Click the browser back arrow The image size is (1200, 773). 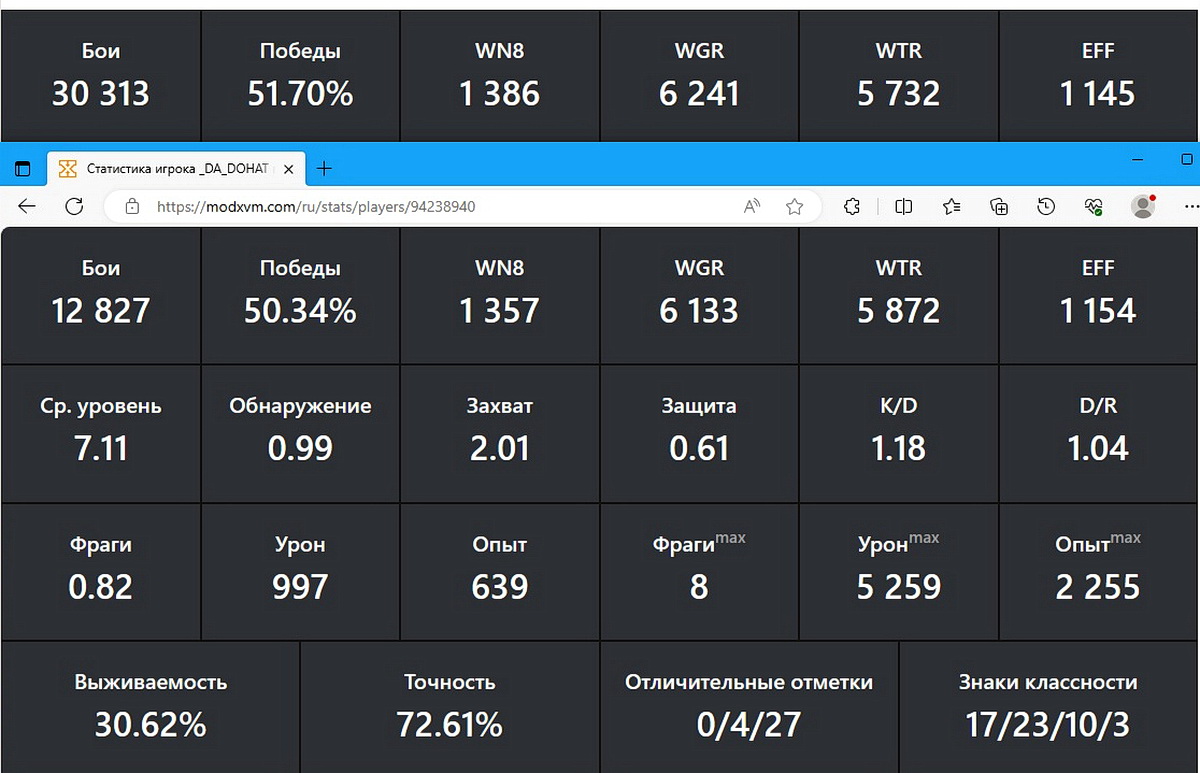tap(27, 207)
